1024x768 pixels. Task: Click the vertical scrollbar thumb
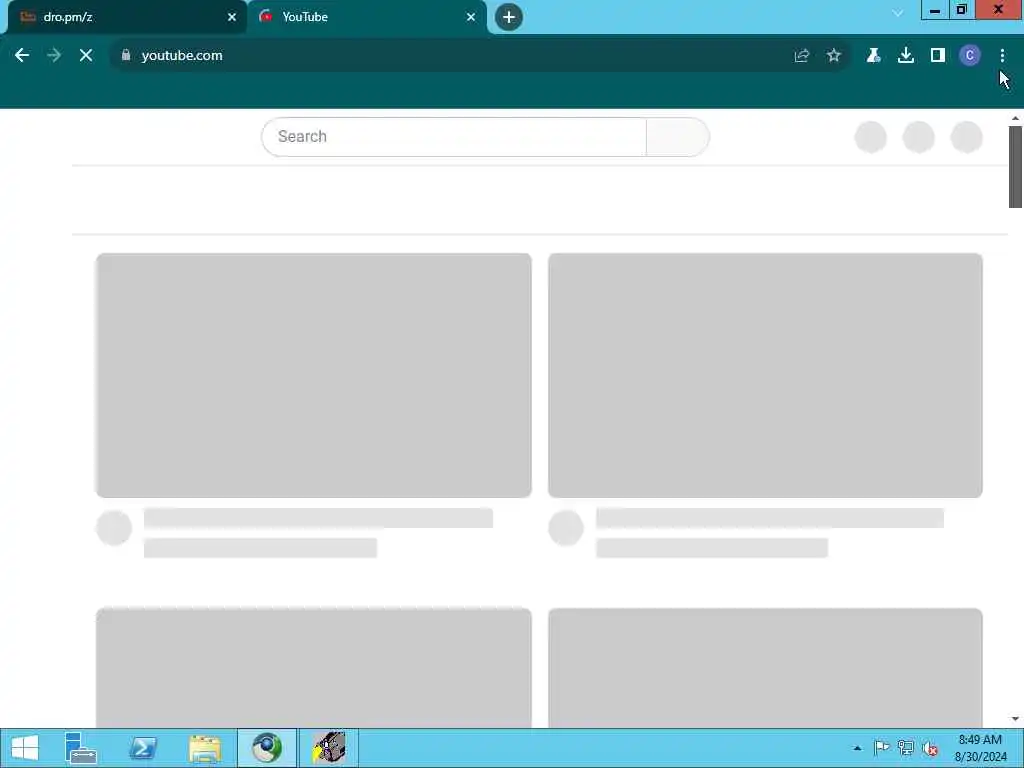pos(1016,167)
